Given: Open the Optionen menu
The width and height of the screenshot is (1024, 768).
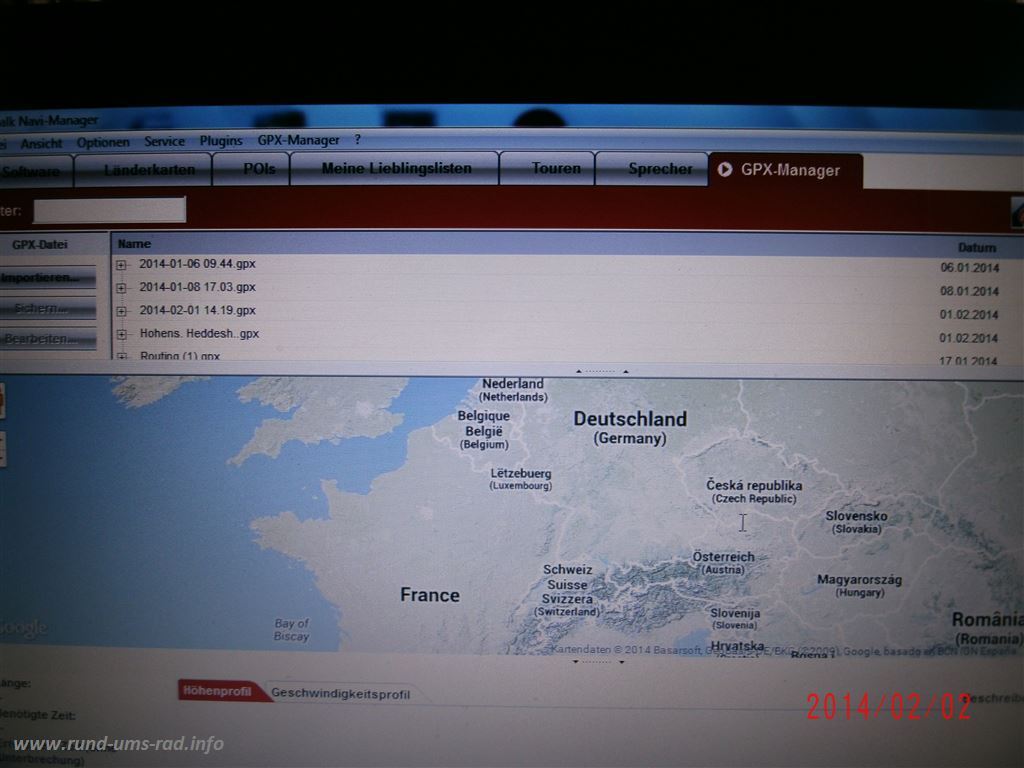Looking at the screenshot, I should tap(103, 142).
